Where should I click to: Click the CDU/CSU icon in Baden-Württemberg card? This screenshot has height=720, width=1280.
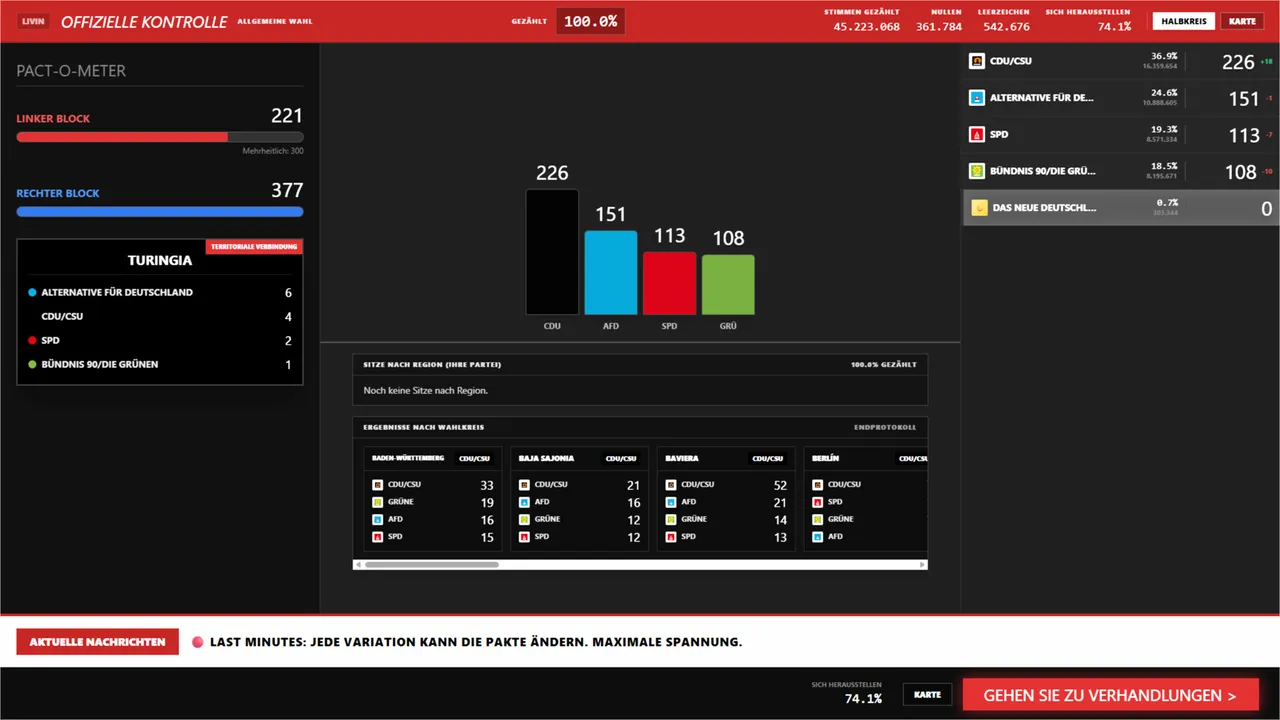[378, 484]
